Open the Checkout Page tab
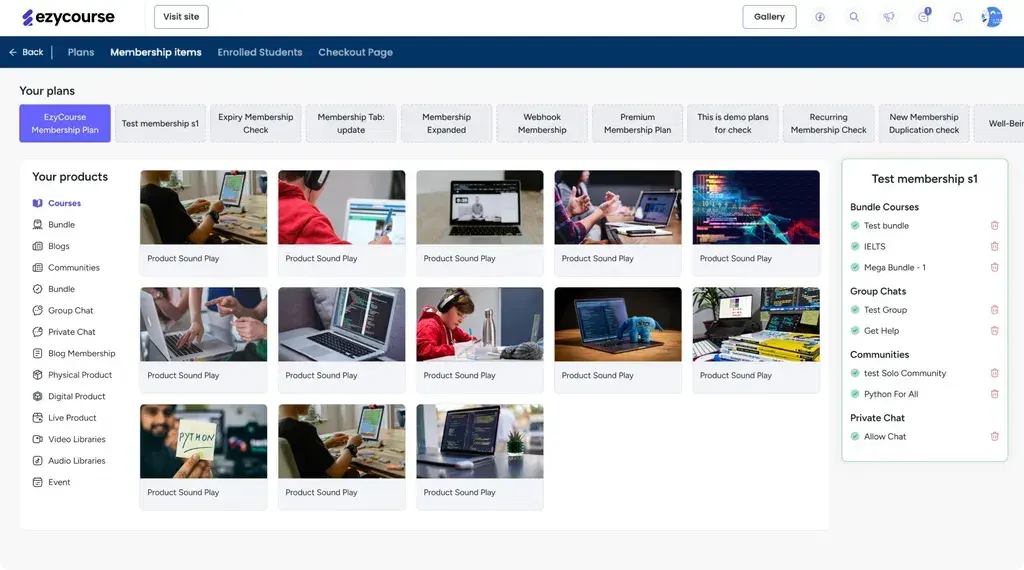This screenshot has height=570, width=1024. 355,52
